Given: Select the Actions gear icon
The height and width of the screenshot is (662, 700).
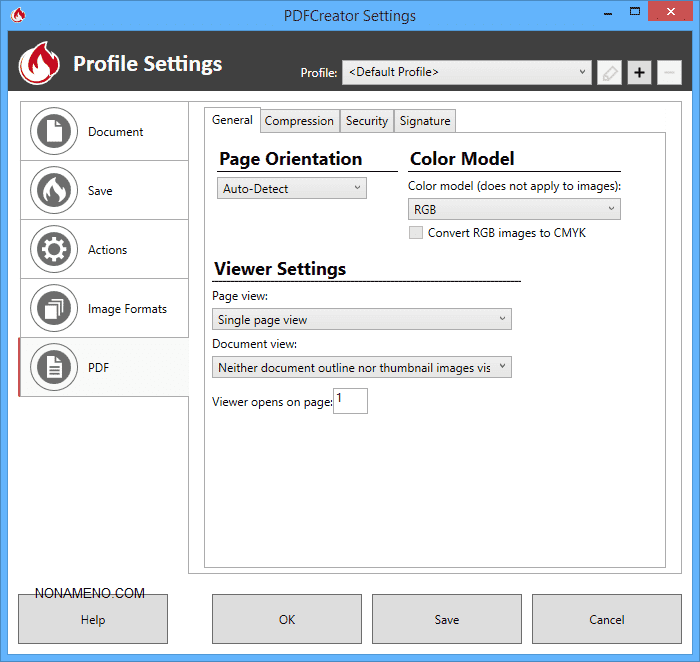Looking at the screenshot, I should pyautogui.click(x=54, y=250).
